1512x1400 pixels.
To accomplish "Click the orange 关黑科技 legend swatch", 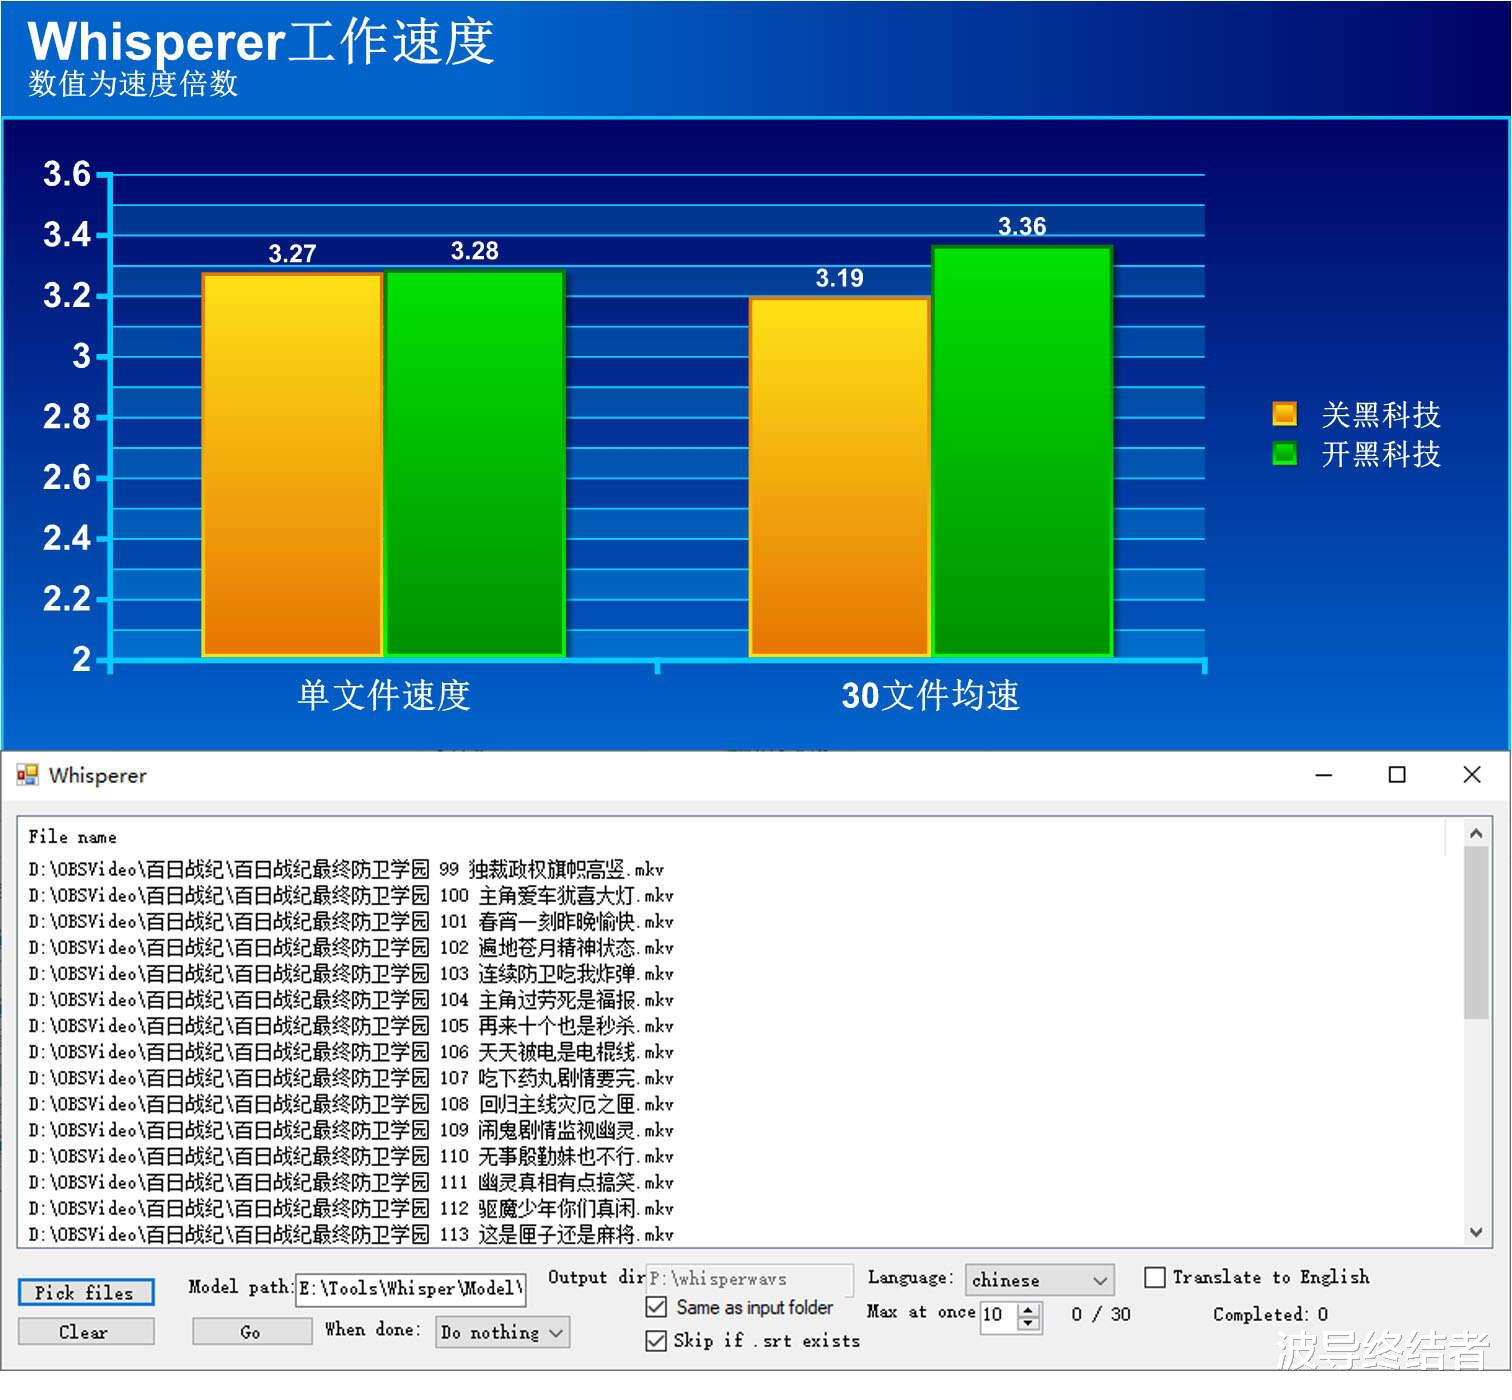I will (x=1284, y=413).
